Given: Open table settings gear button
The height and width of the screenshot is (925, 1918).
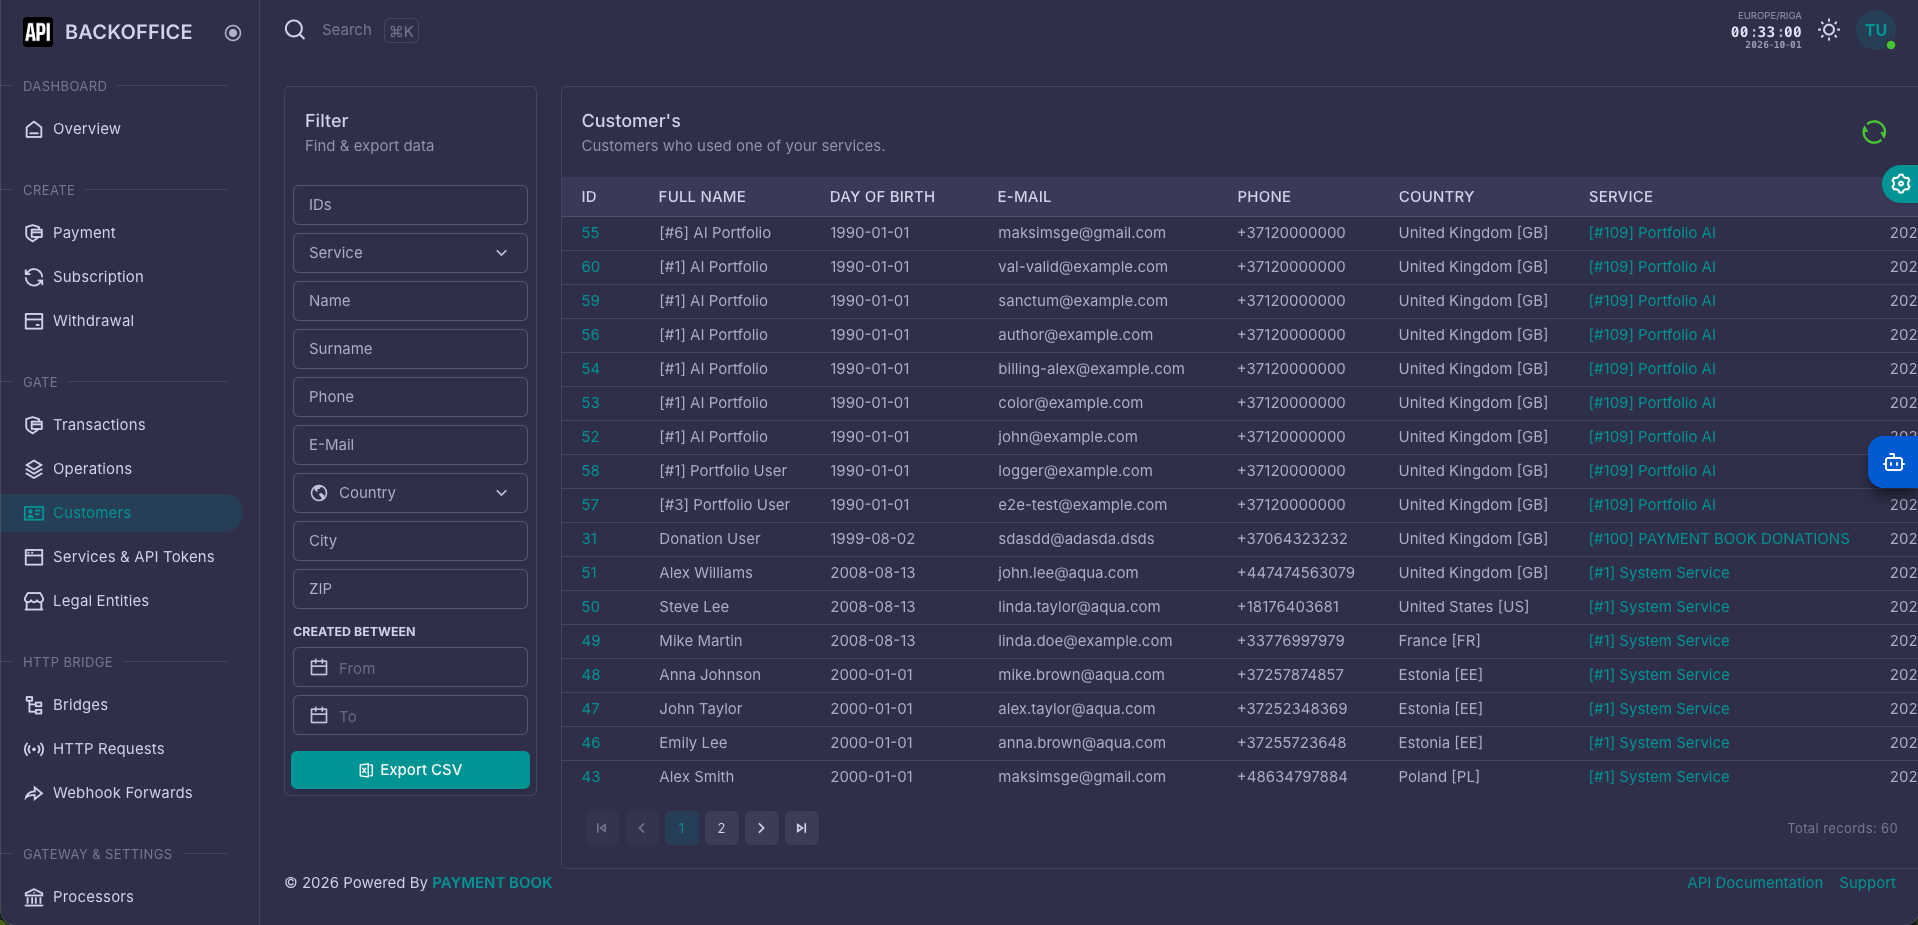Looking at the screenshot, I should coord(1900,184).
